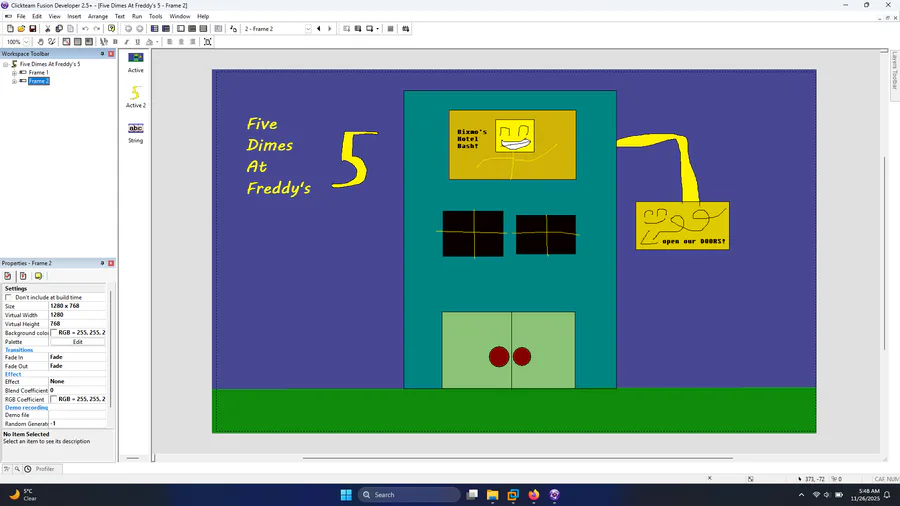This screenshot has height=506, width=900.
Task: Click the Palette Edit button
Action: pos(77,342)
